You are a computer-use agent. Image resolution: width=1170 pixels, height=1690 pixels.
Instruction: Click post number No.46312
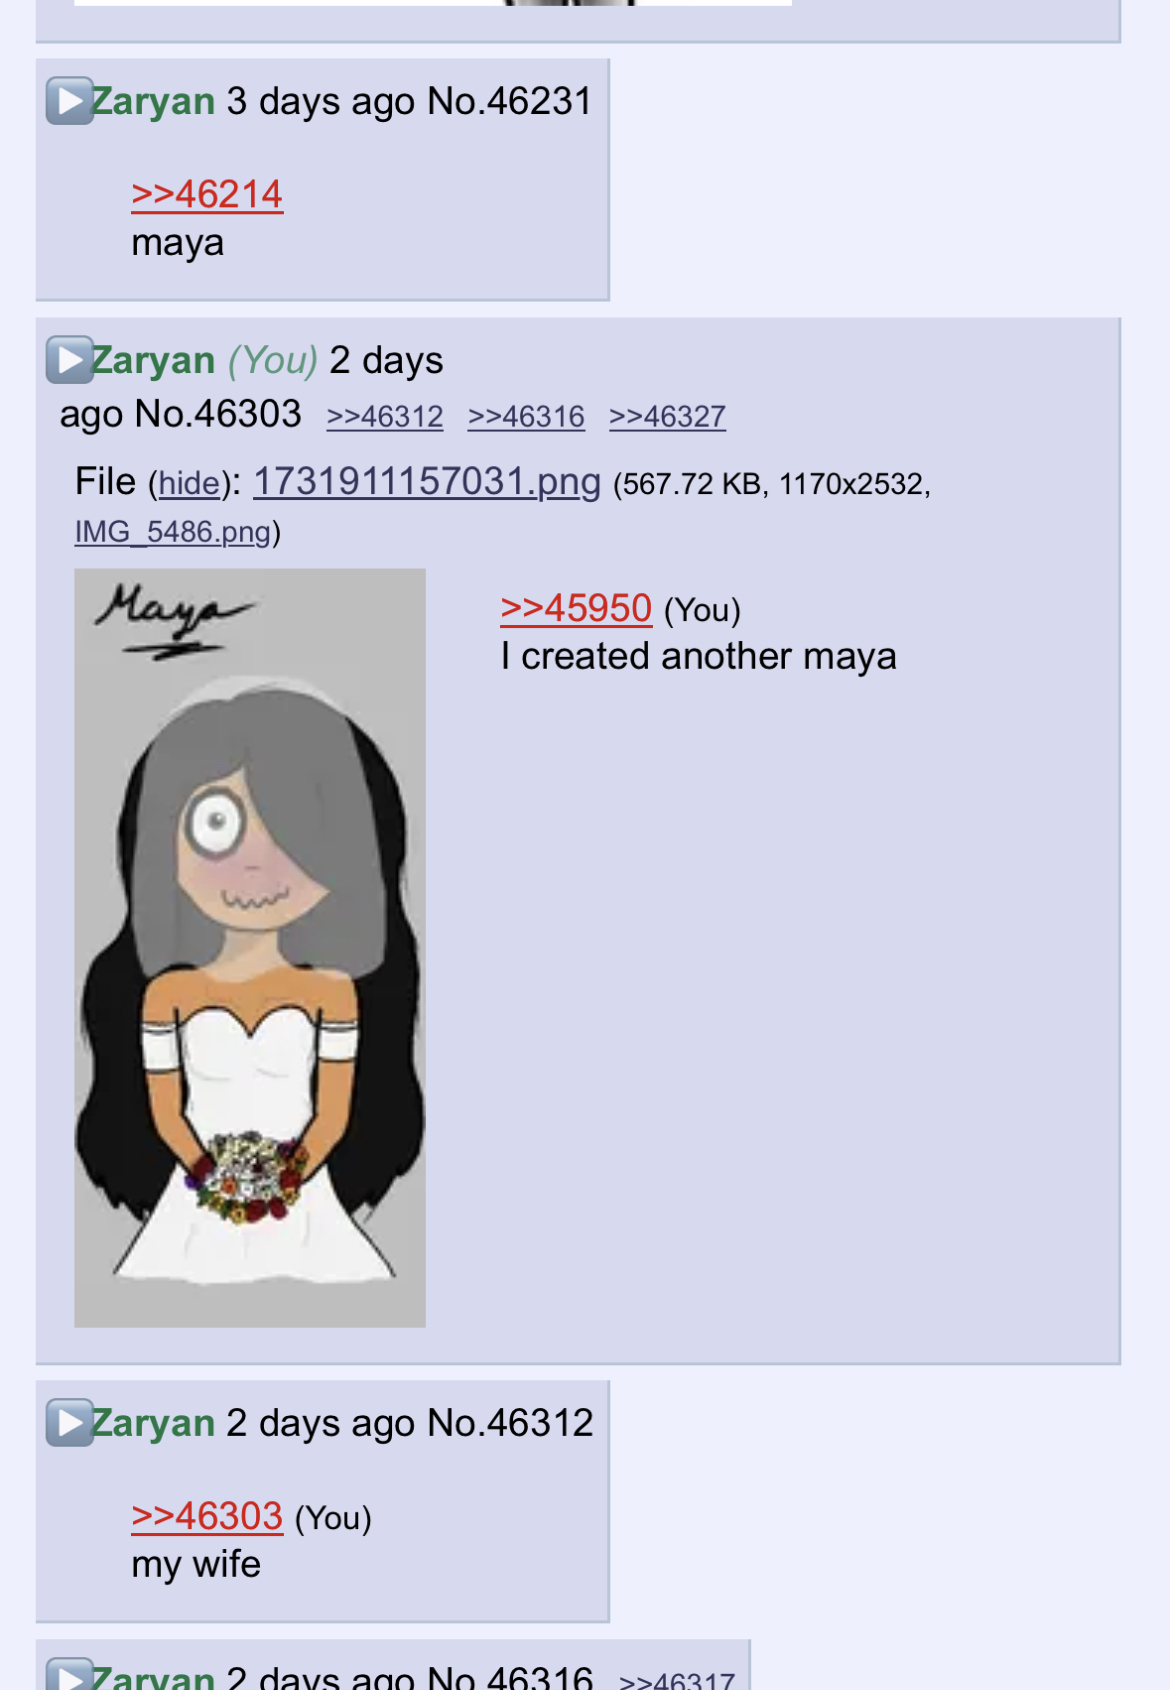point(510,1423)
